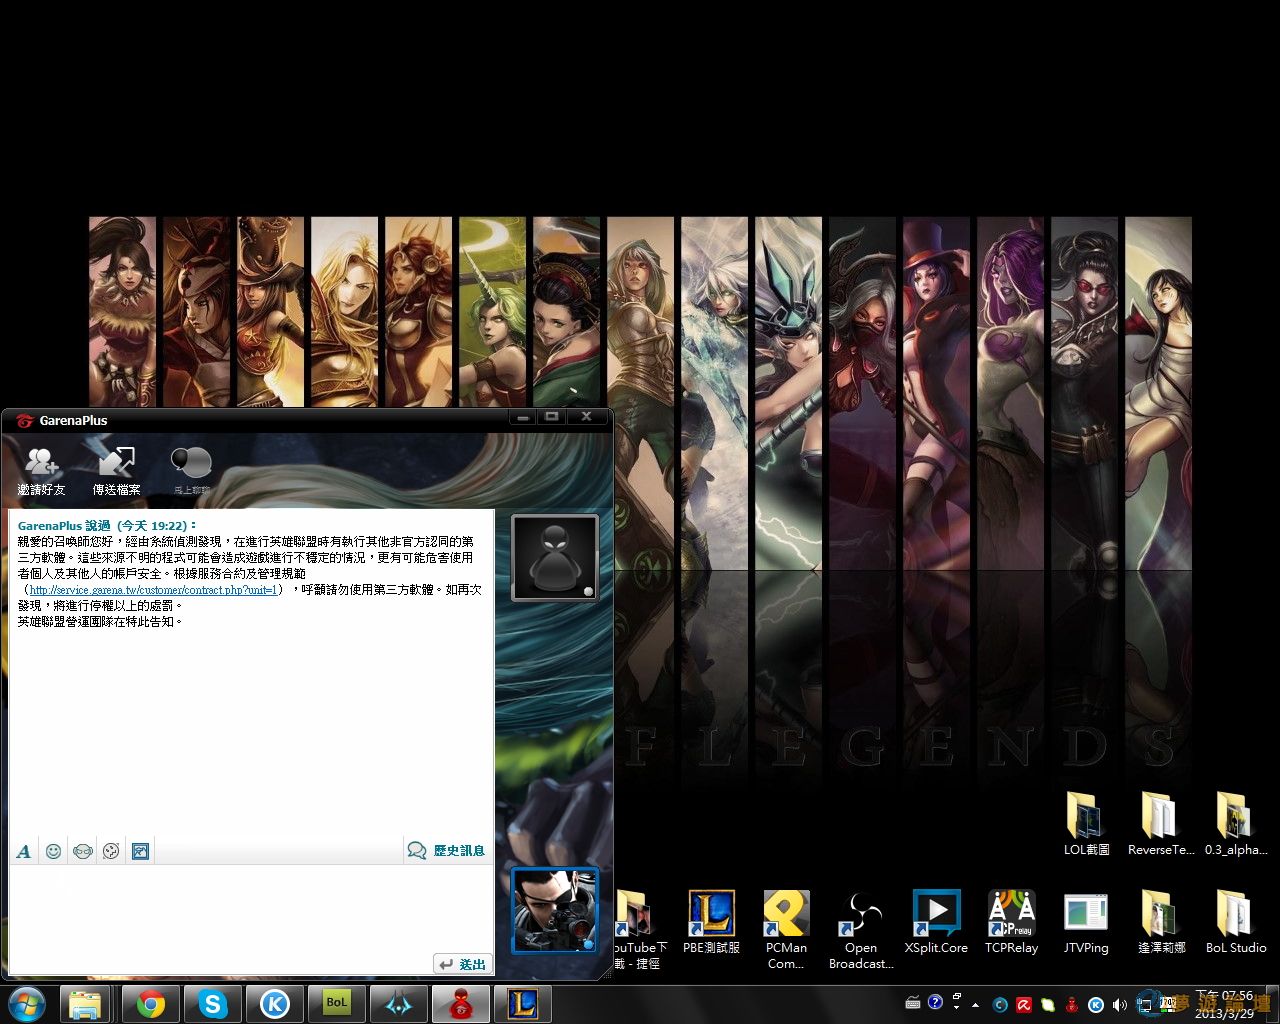Click the dotted round face icon in chat toolbar

(111, 851)
